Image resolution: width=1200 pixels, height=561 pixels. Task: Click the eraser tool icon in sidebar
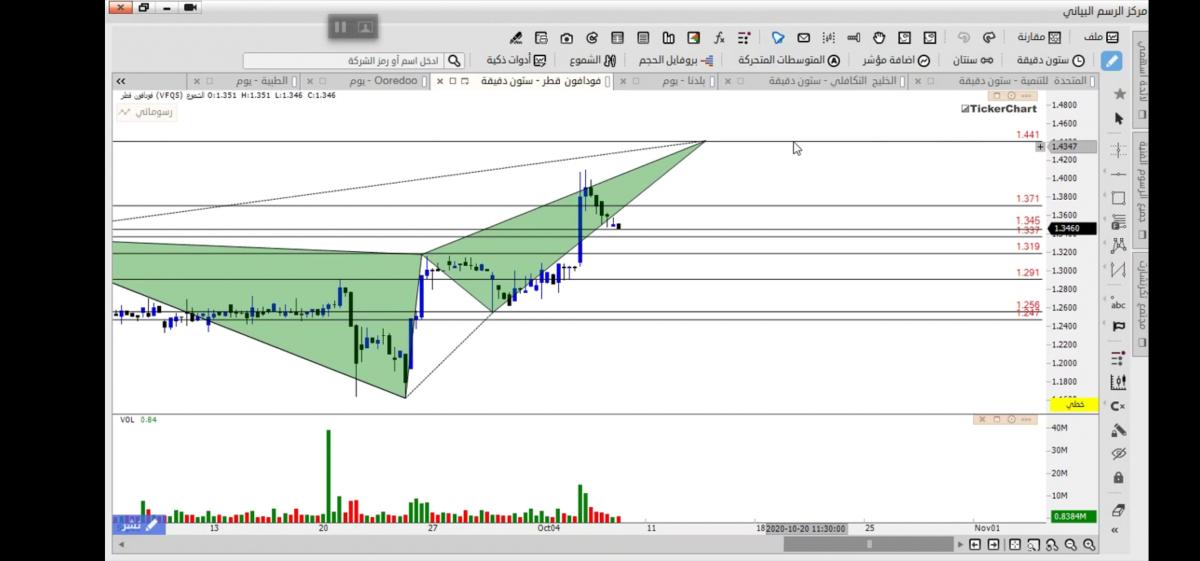[1118, 510]
